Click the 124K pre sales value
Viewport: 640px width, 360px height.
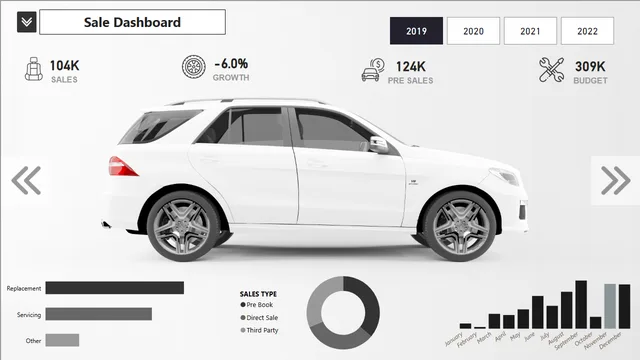pyautogui.click(x=411, y=67)
